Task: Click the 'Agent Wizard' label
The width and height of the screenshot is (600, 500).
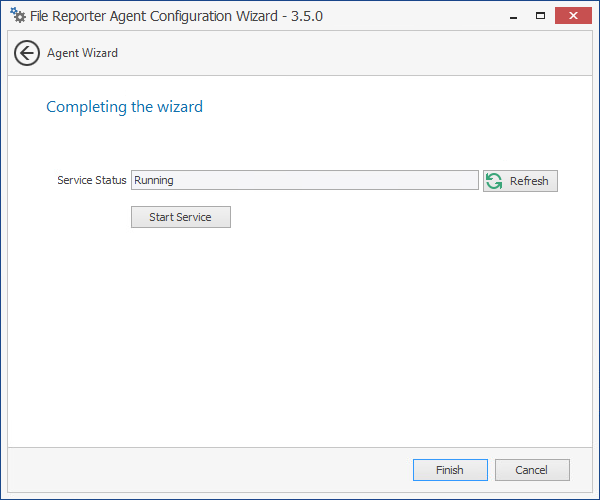Action: pyautogui.click(x=82, y=53)
